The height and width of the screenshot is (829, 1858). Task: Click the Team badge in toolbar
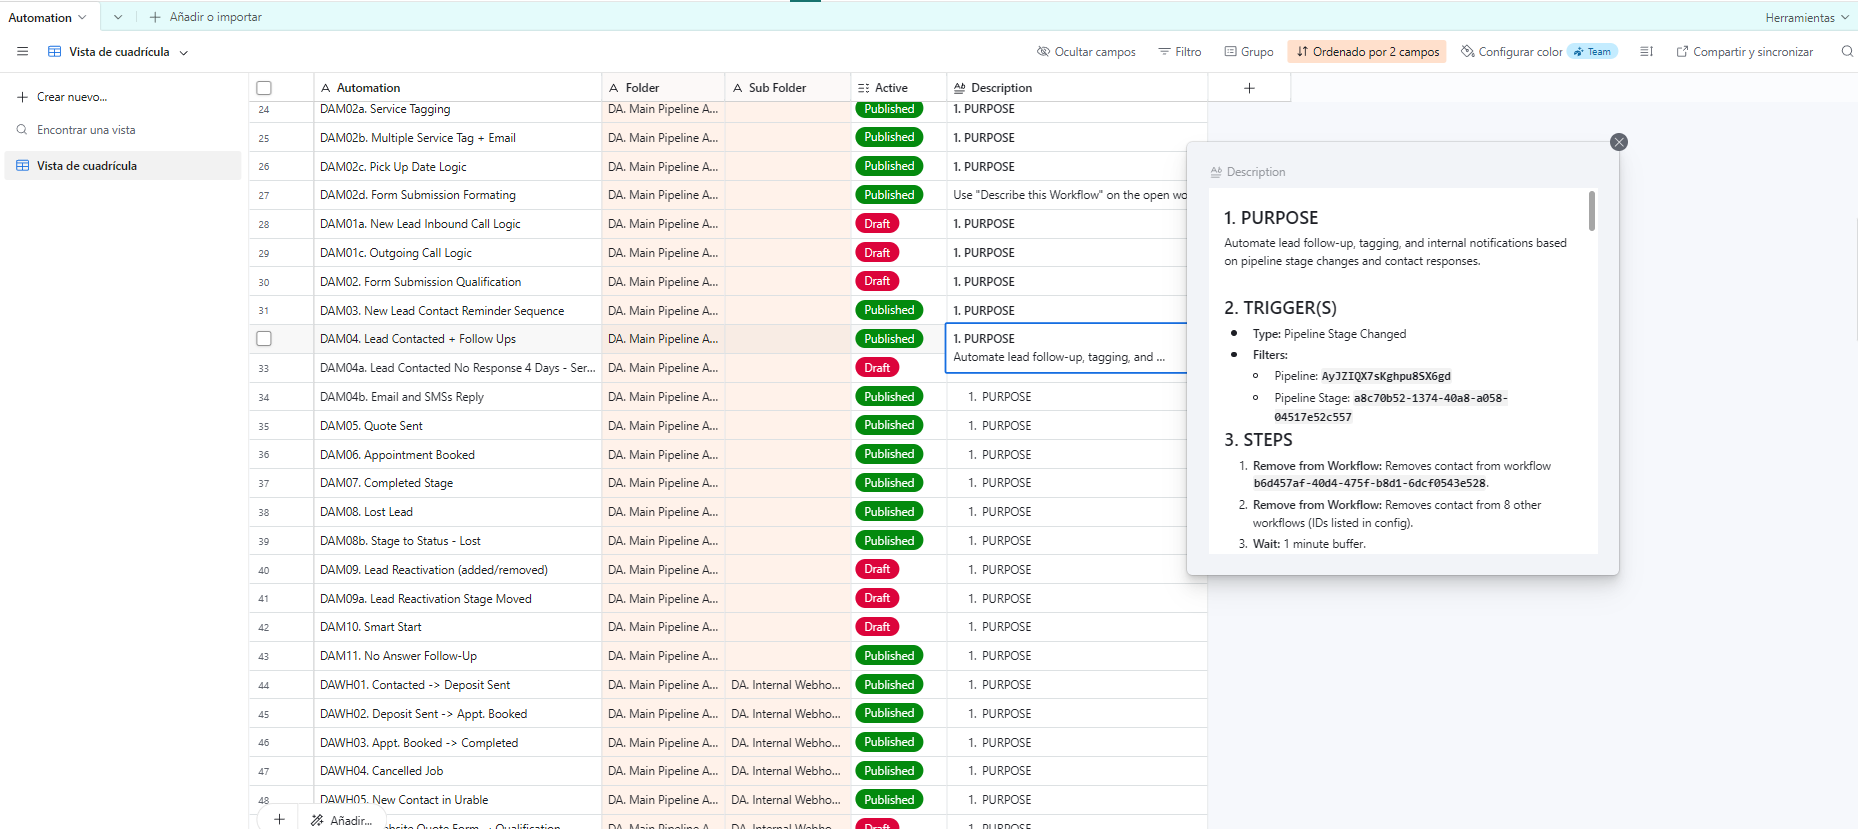pyautogui.click(x=1593, y=52)
